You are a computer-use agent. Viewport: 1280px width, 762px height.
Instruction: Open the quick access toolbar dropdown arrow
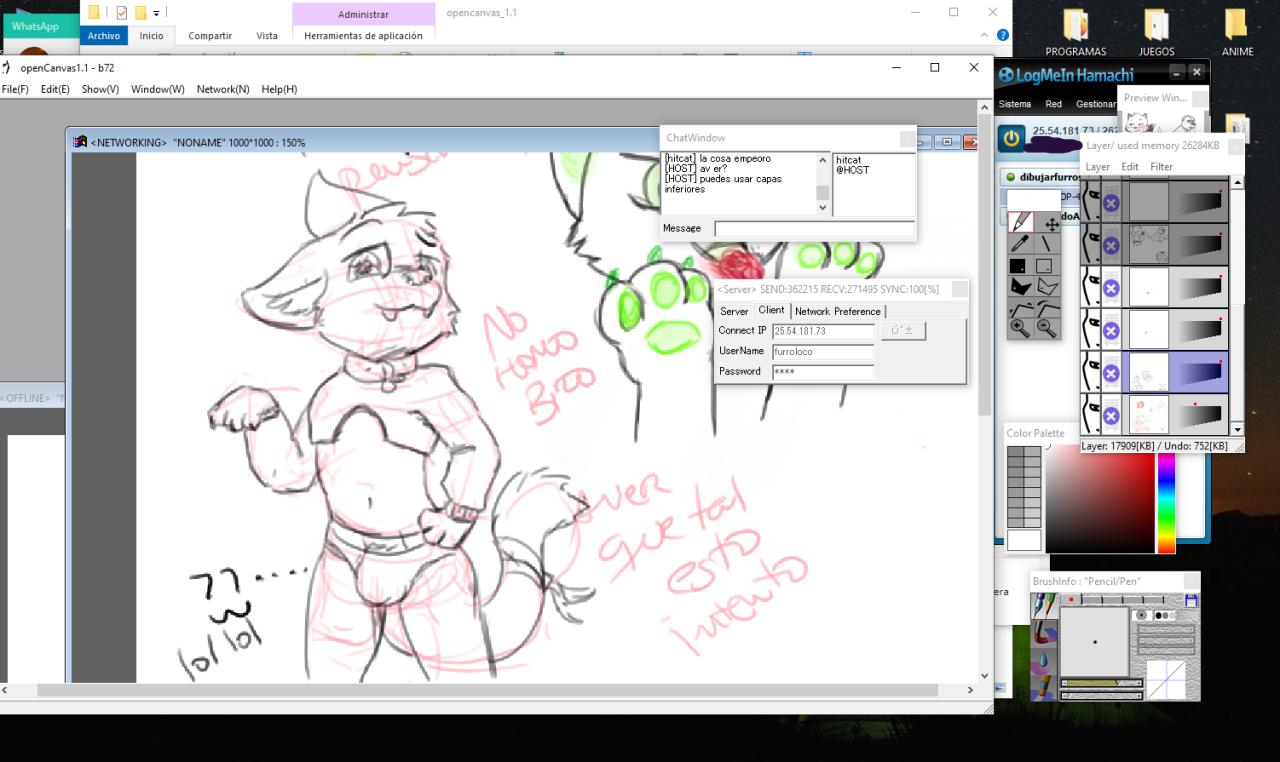click(156, 13)
